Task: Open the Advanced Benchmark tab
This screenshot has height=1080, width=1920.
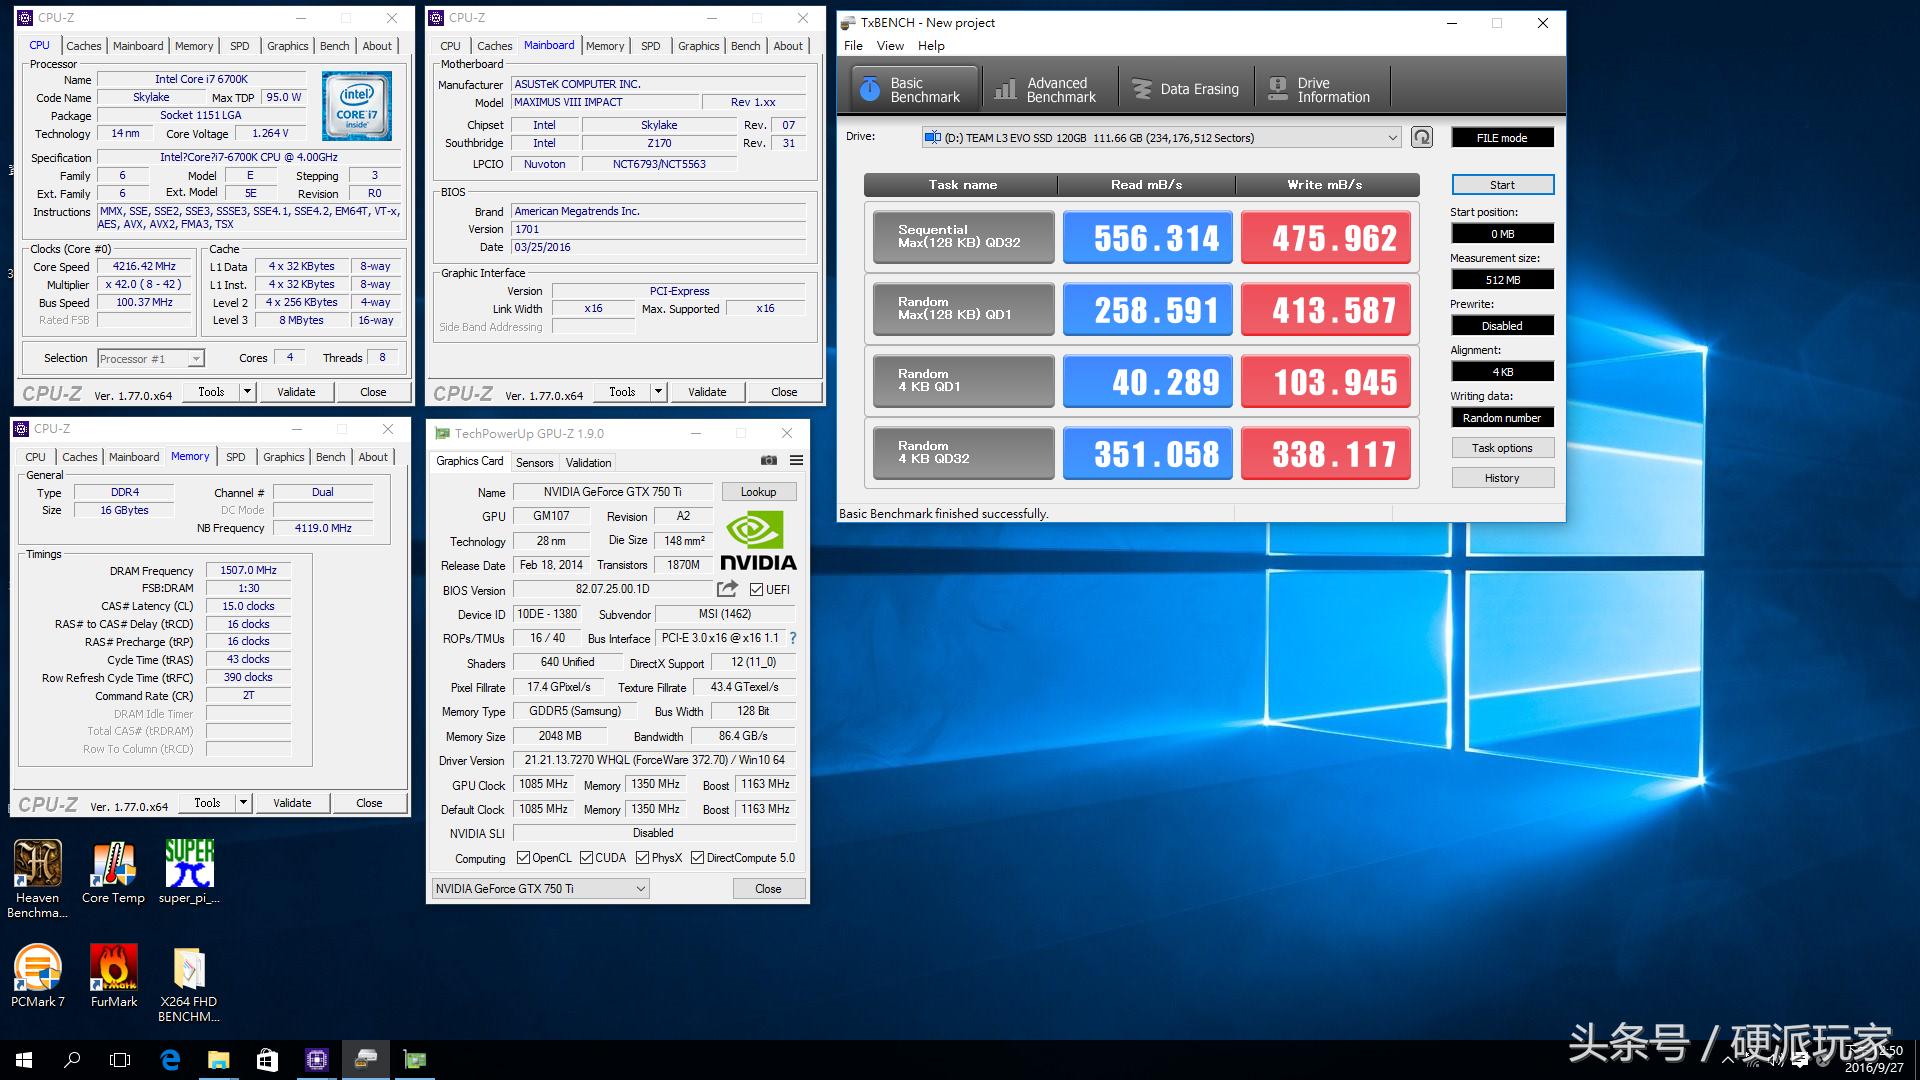Action: click(1046, 90)
